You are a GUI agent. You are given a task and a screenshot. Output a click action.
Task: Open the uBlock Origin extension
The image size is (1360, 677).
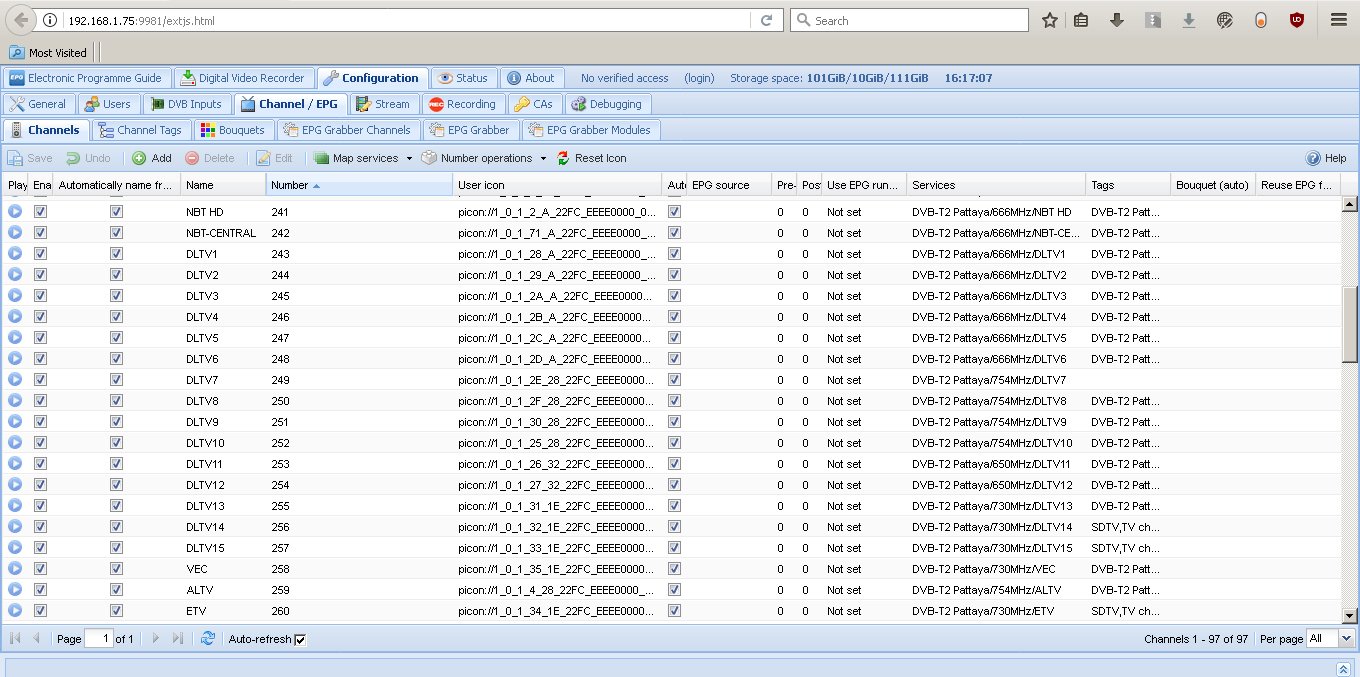click(1297, 20)
